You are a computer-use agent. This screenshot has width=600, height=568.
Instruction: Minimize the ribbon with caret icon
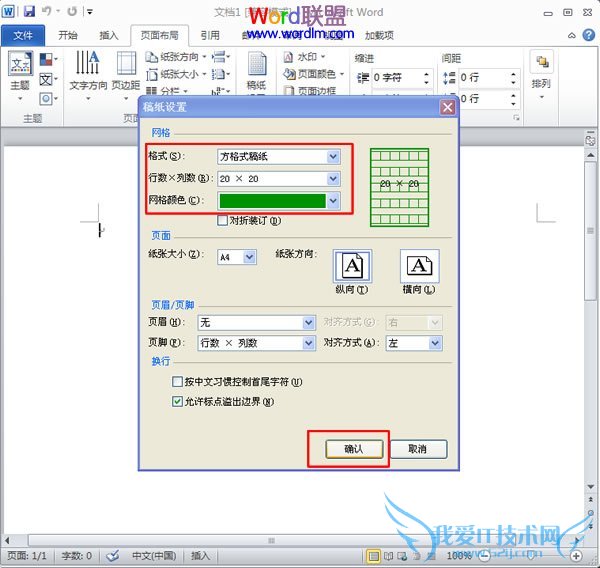click(572, 36)
